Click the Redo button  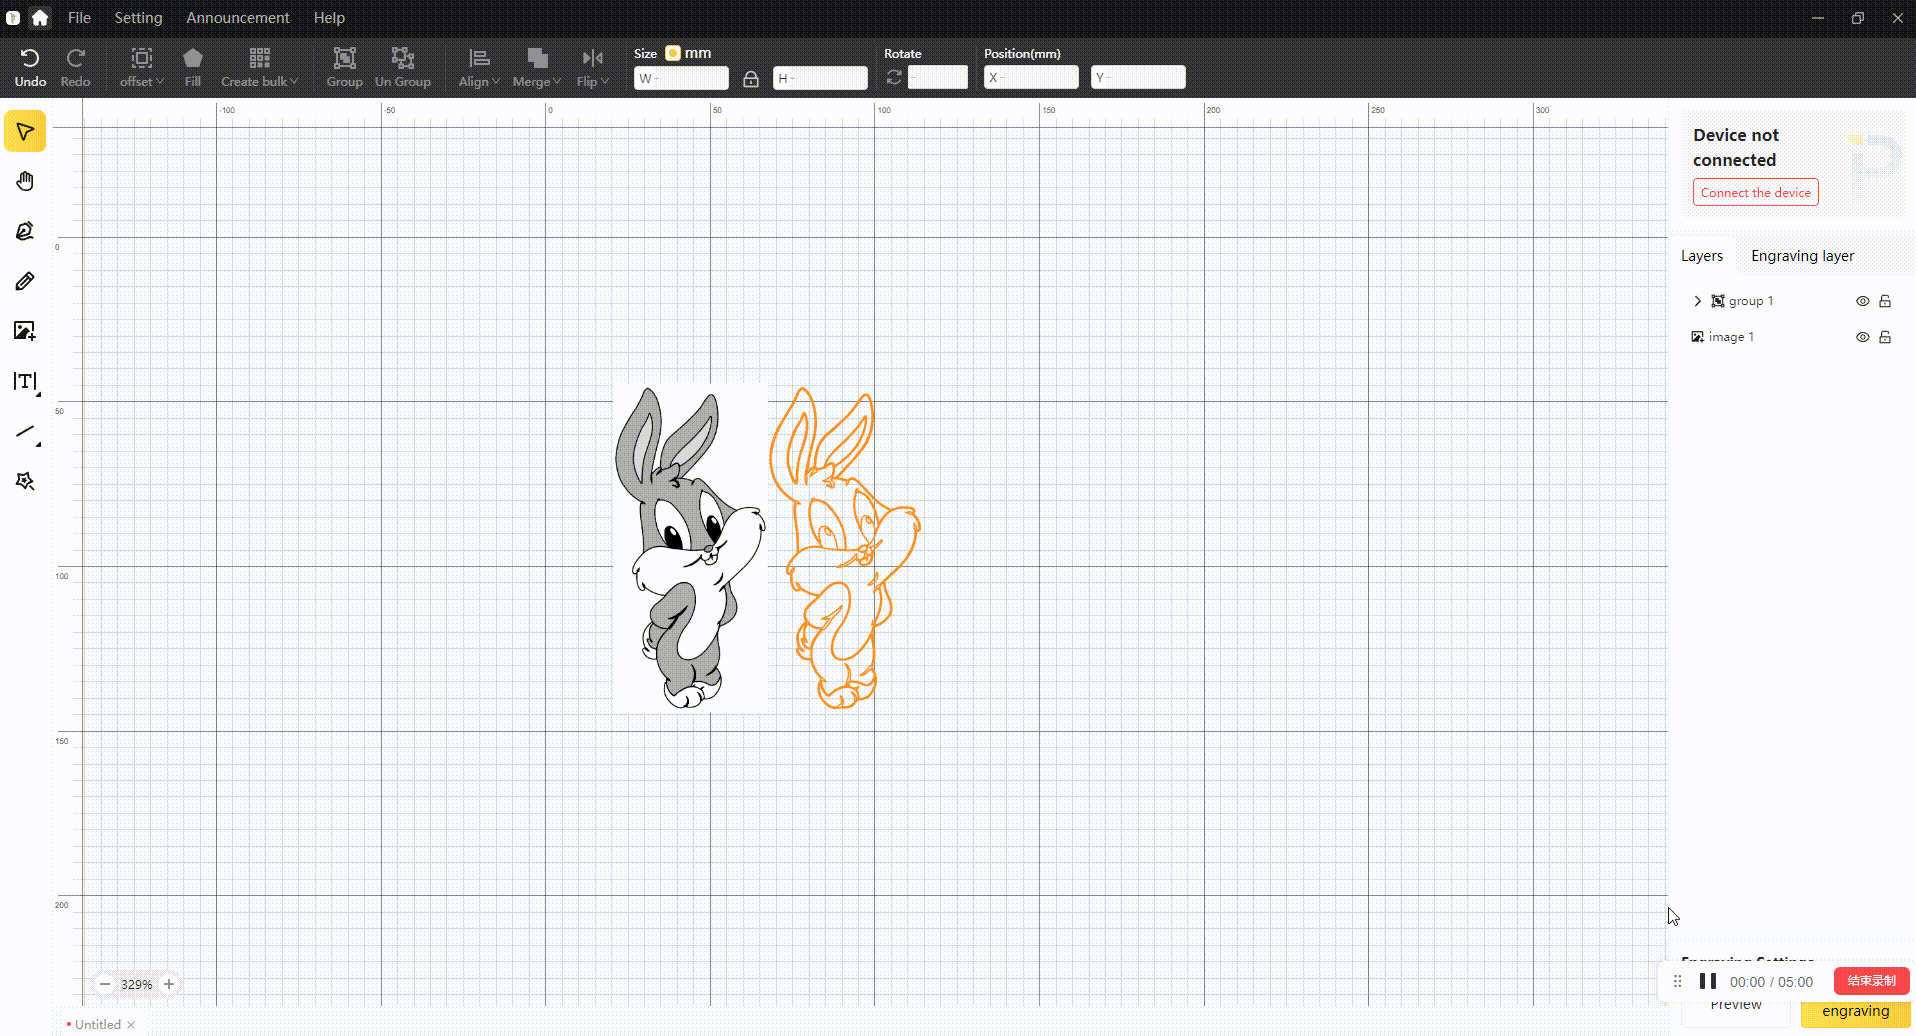tap(75, 67)
